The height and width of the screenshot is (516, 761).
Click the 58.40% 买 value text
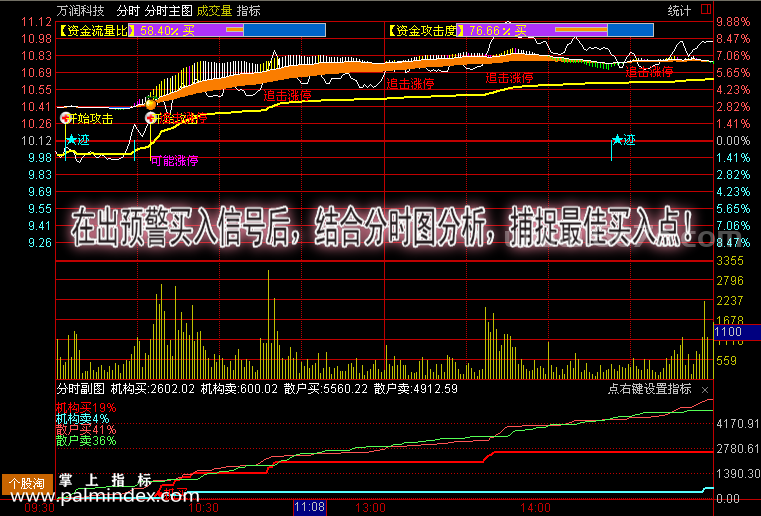(x=167, y=31)
